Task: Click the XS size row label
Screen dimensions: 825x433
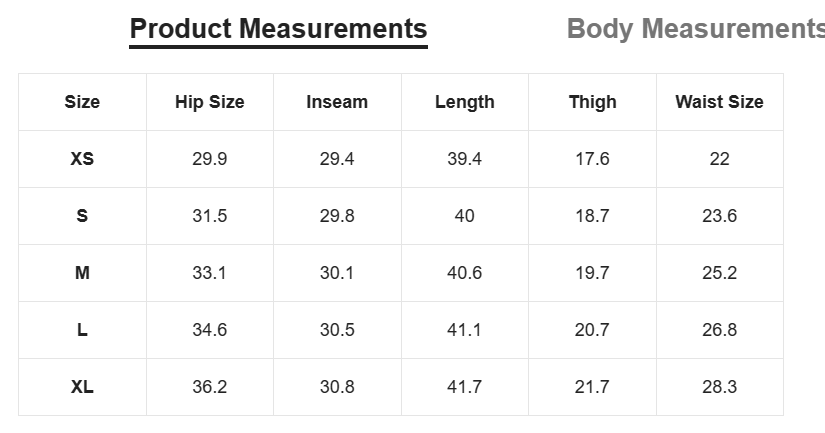Action: (82, 159)
